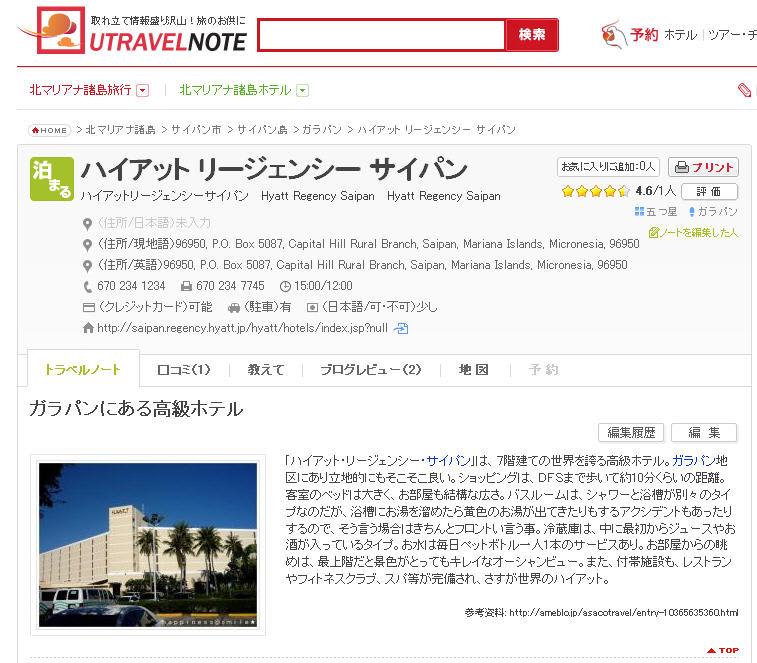Click the external link icon after URL
The image size is (757, 663).
tap(401, 328)
